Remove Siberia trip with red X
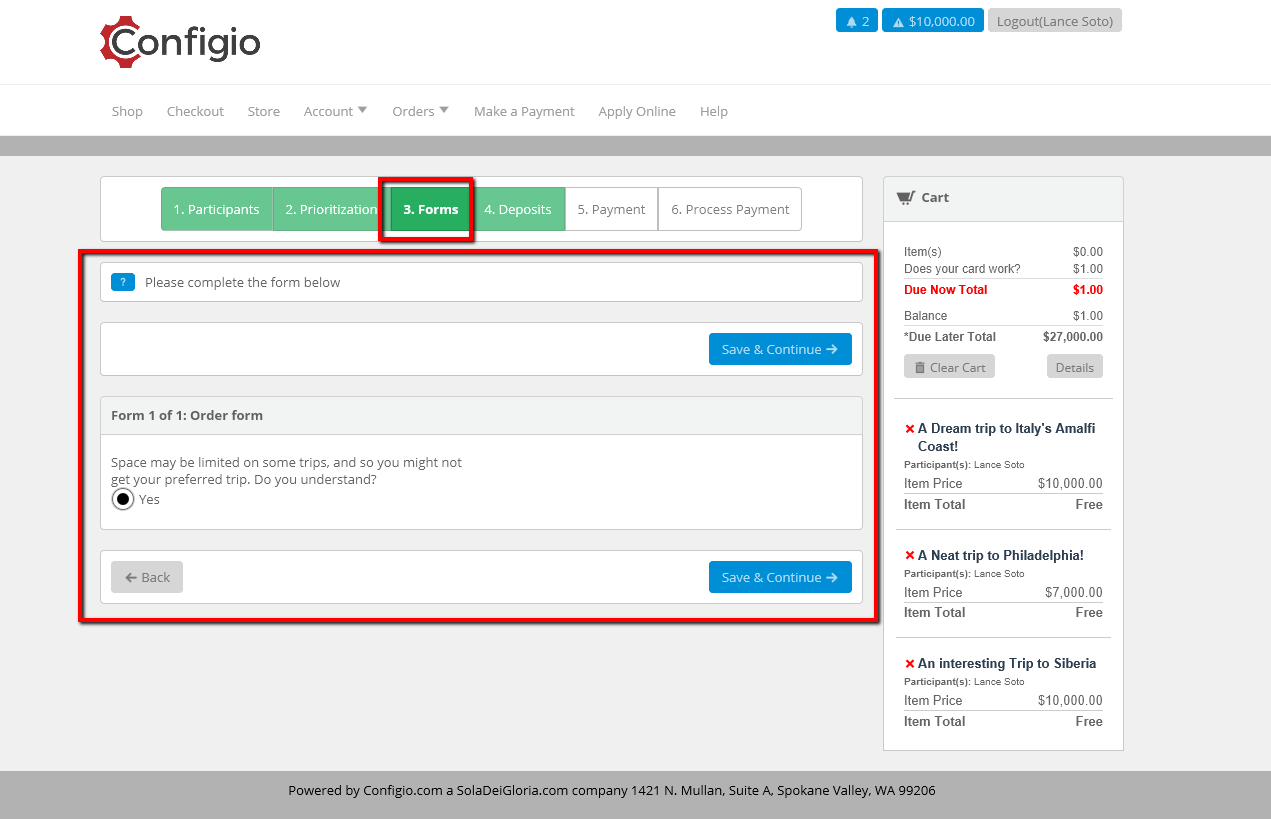The height and width of the screenshot is (819, 1271). (x=910, y=664)
